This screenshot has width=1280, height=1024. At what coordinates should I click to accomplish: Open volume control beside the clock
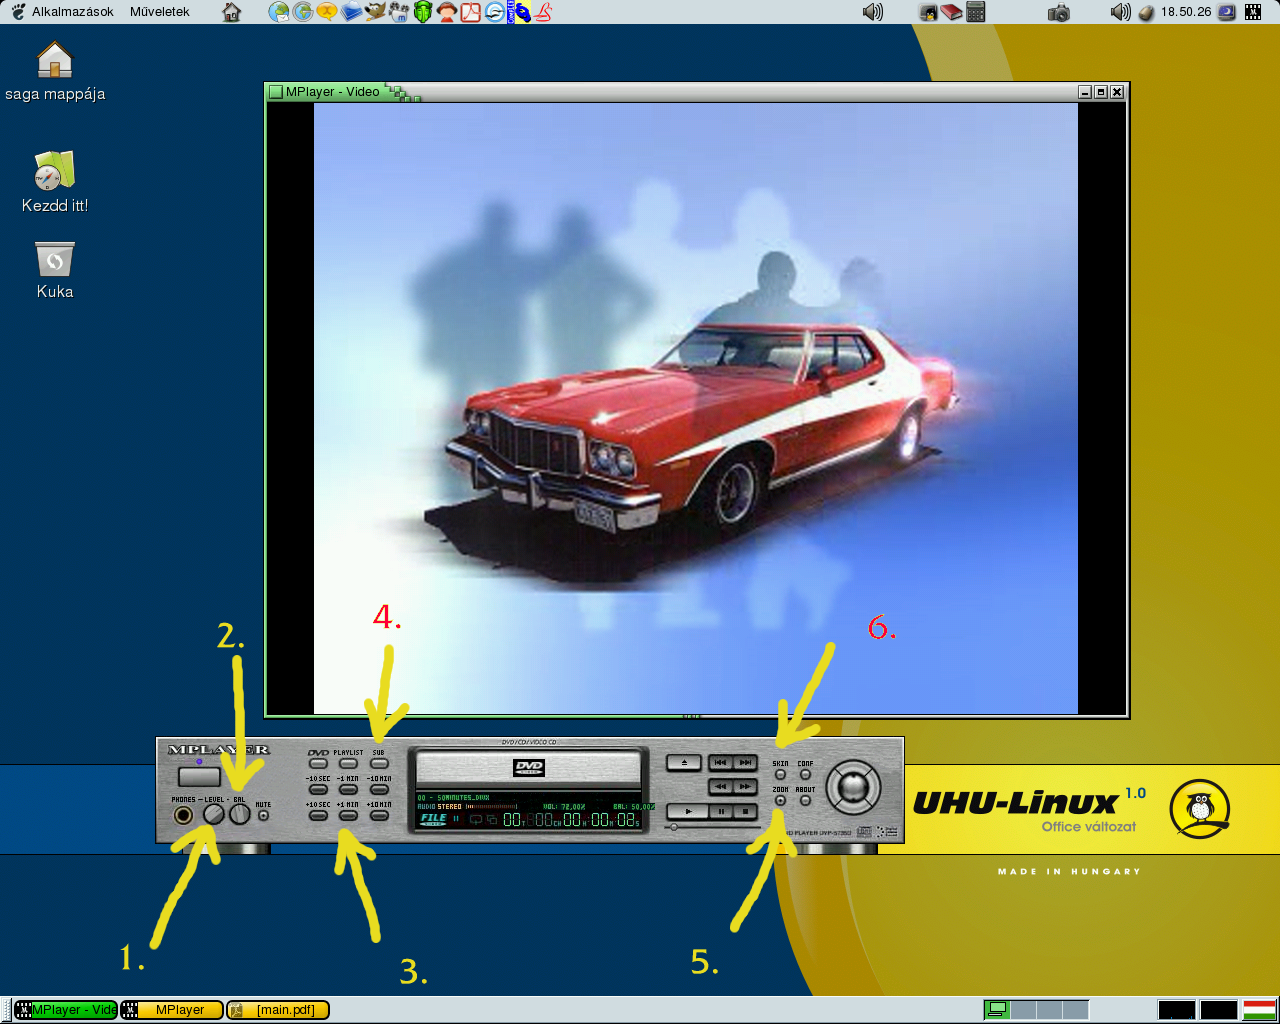tap(1121, 12)
